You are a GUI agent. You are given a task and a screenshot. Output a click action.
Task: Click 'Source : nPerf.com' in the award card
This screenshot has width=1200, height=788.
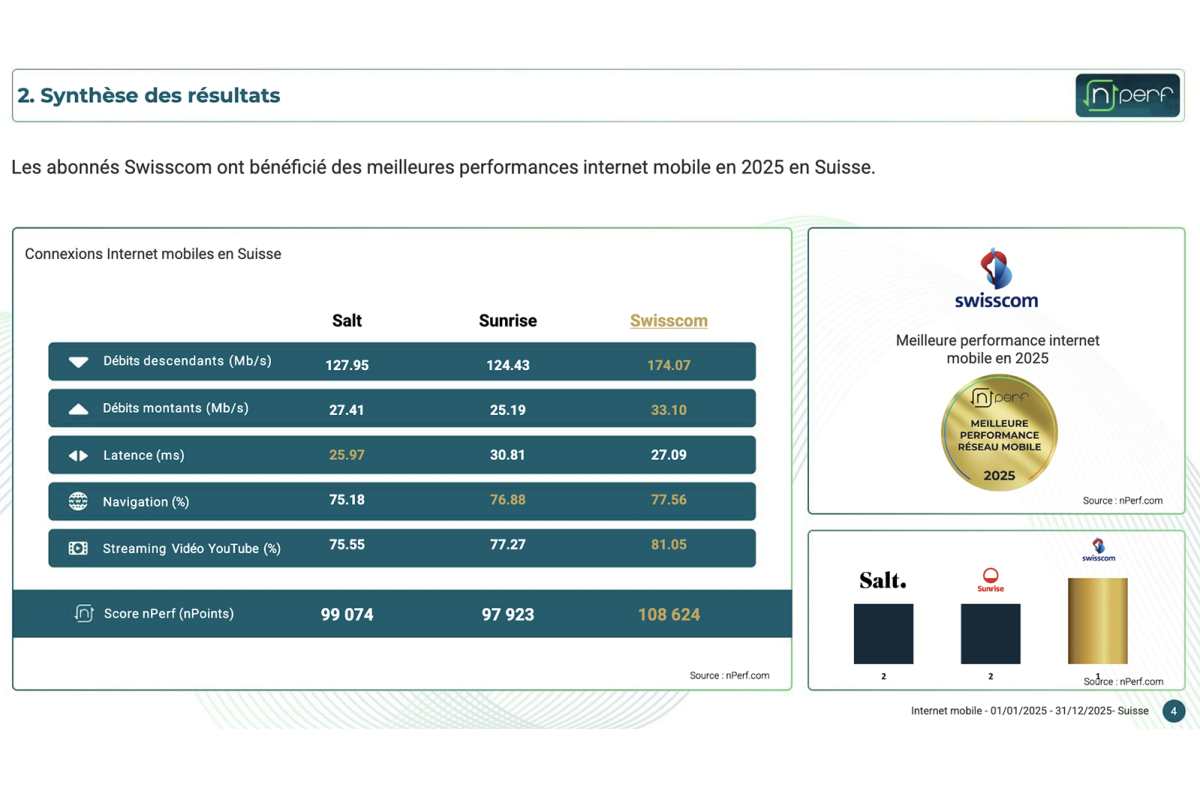pos(1123,501)
